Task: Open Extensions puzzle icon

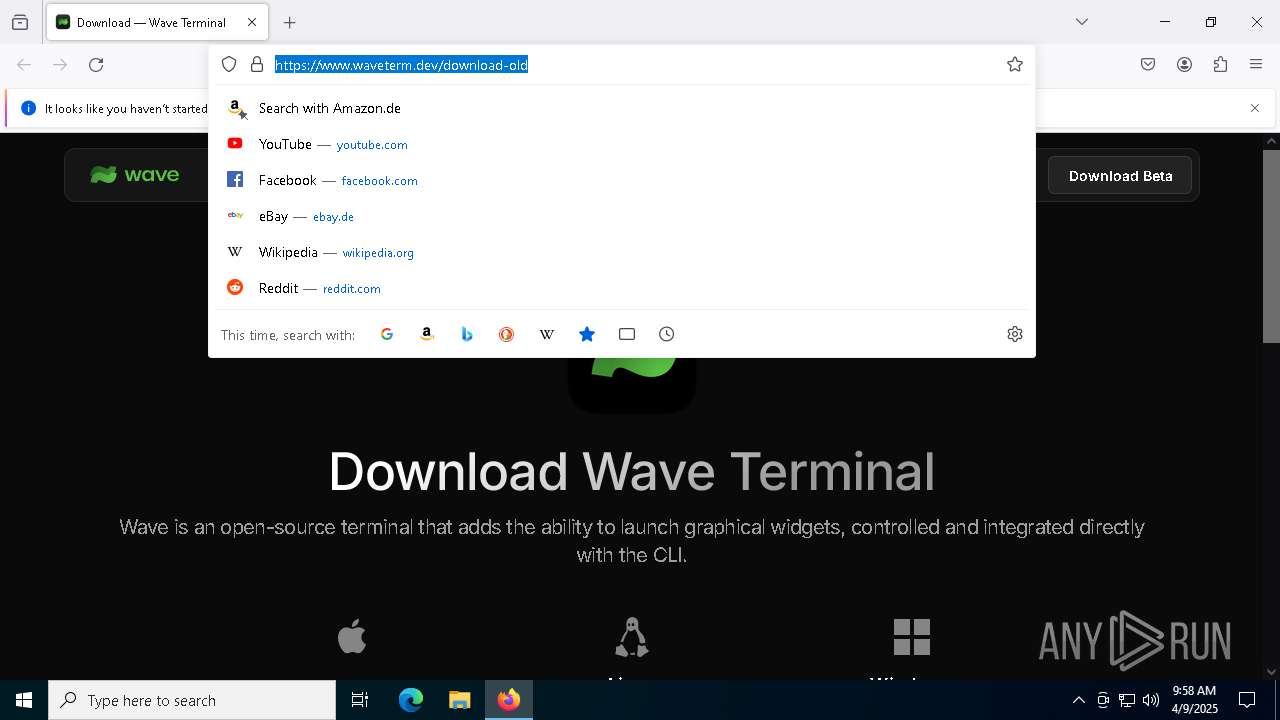Action: pos(1220,65)
